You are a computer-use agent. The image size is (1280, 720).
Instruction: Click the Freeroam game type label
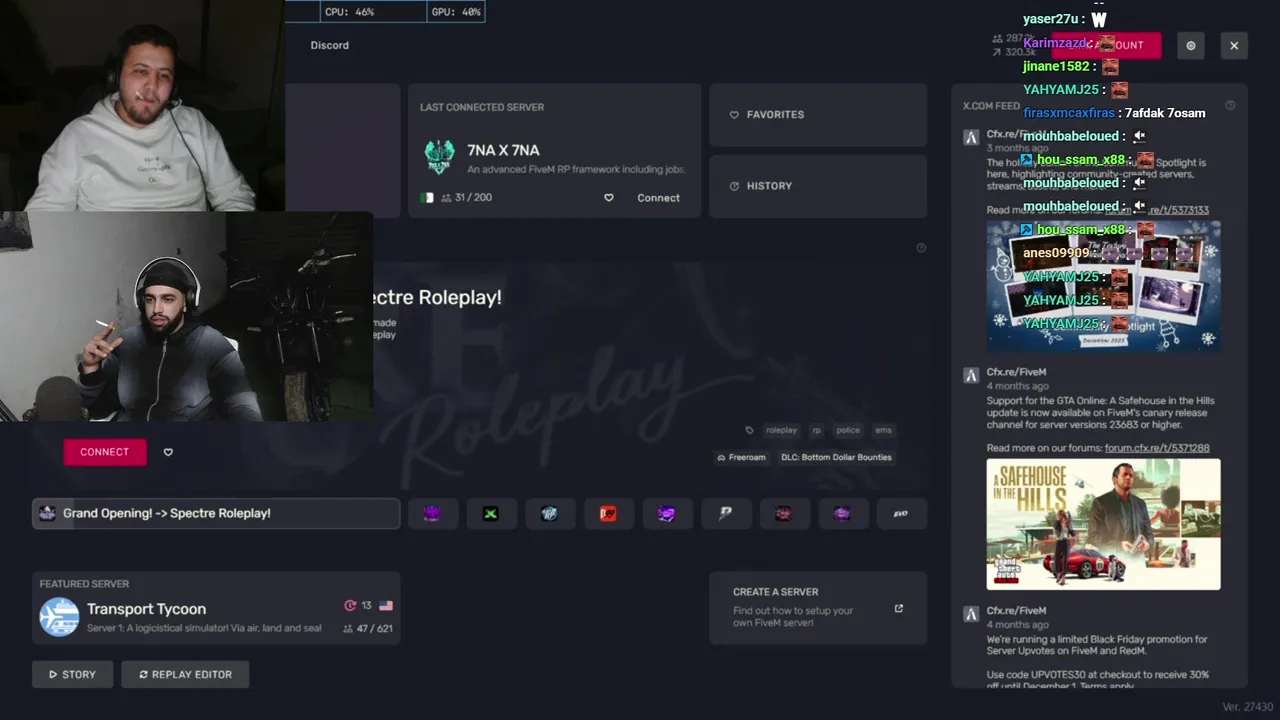741,457
